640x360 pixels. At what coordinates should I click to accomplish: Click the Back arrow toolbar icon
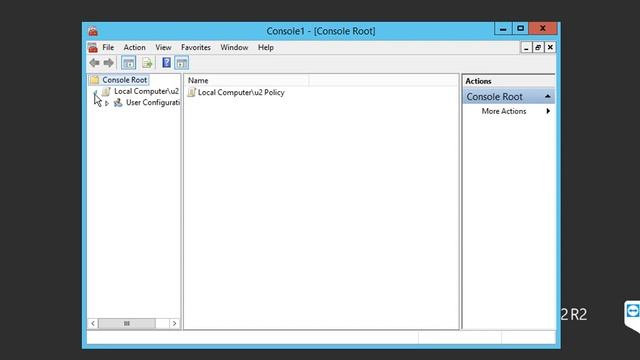click(95, 63)
